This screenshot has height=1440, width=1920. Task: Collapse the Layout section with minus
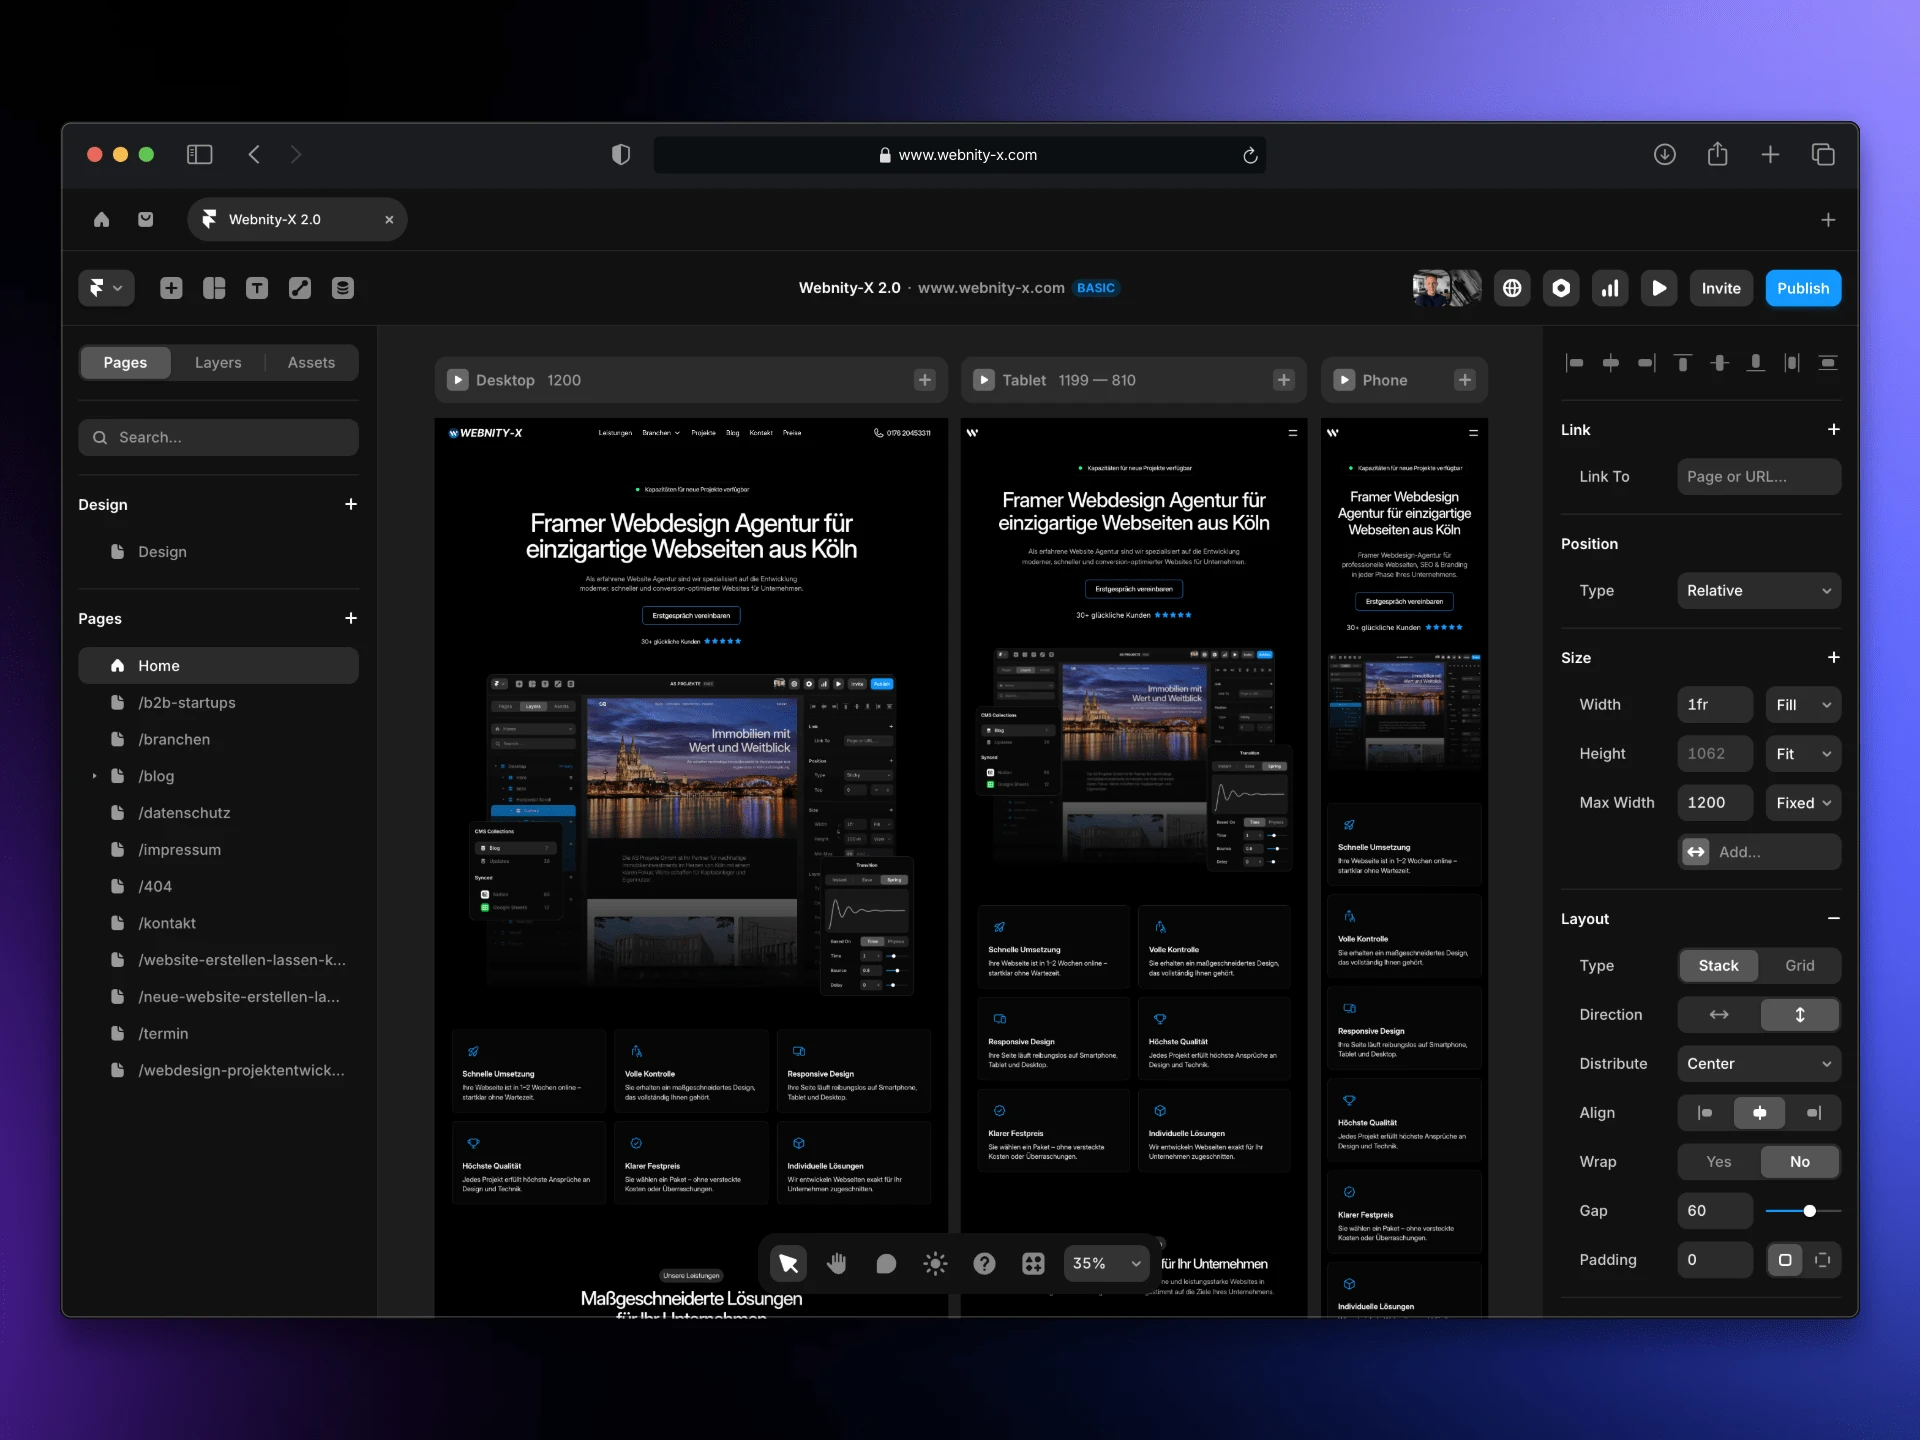(1833, 918)
